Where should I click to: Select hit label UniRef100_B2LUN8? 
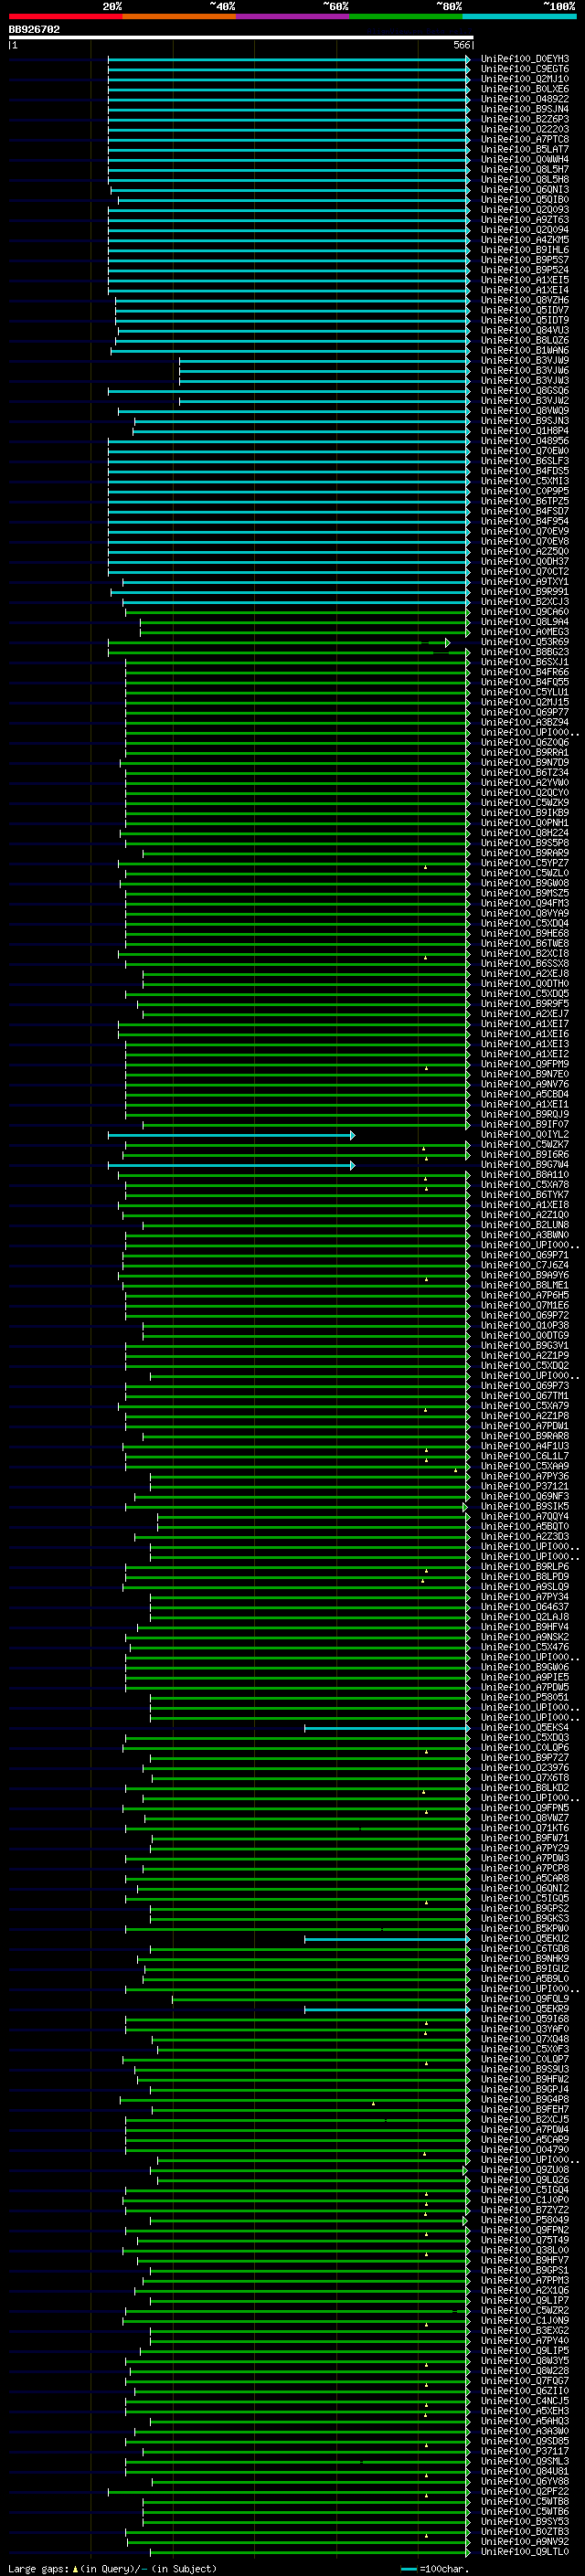click(525, 1225)
